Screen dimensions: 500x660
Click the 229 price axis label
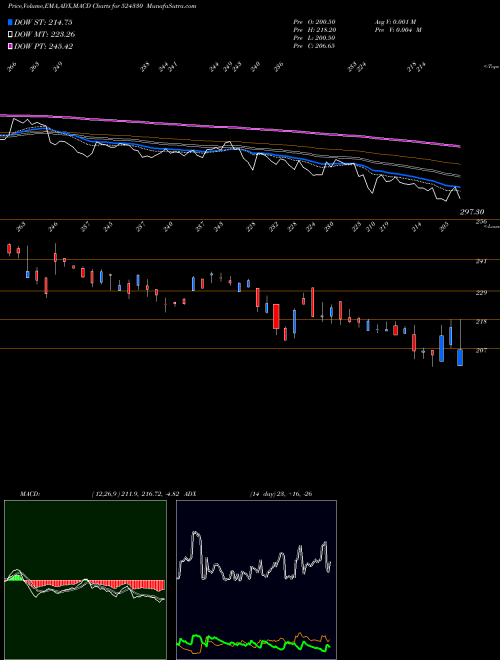tap(481, 293)
